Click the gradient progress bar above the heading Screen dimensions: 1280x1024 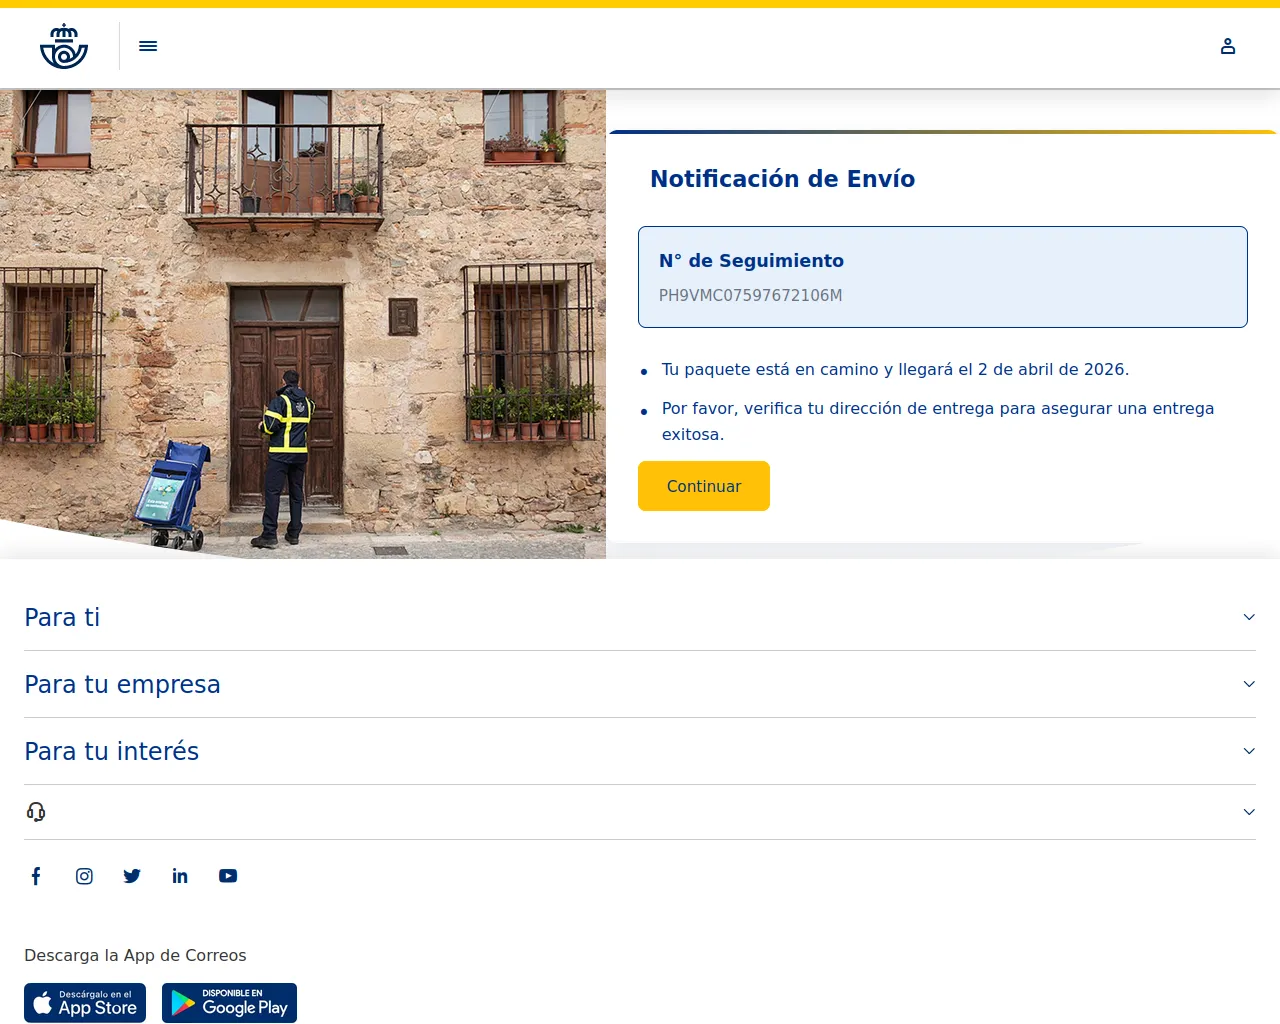(x=943, y=130)
